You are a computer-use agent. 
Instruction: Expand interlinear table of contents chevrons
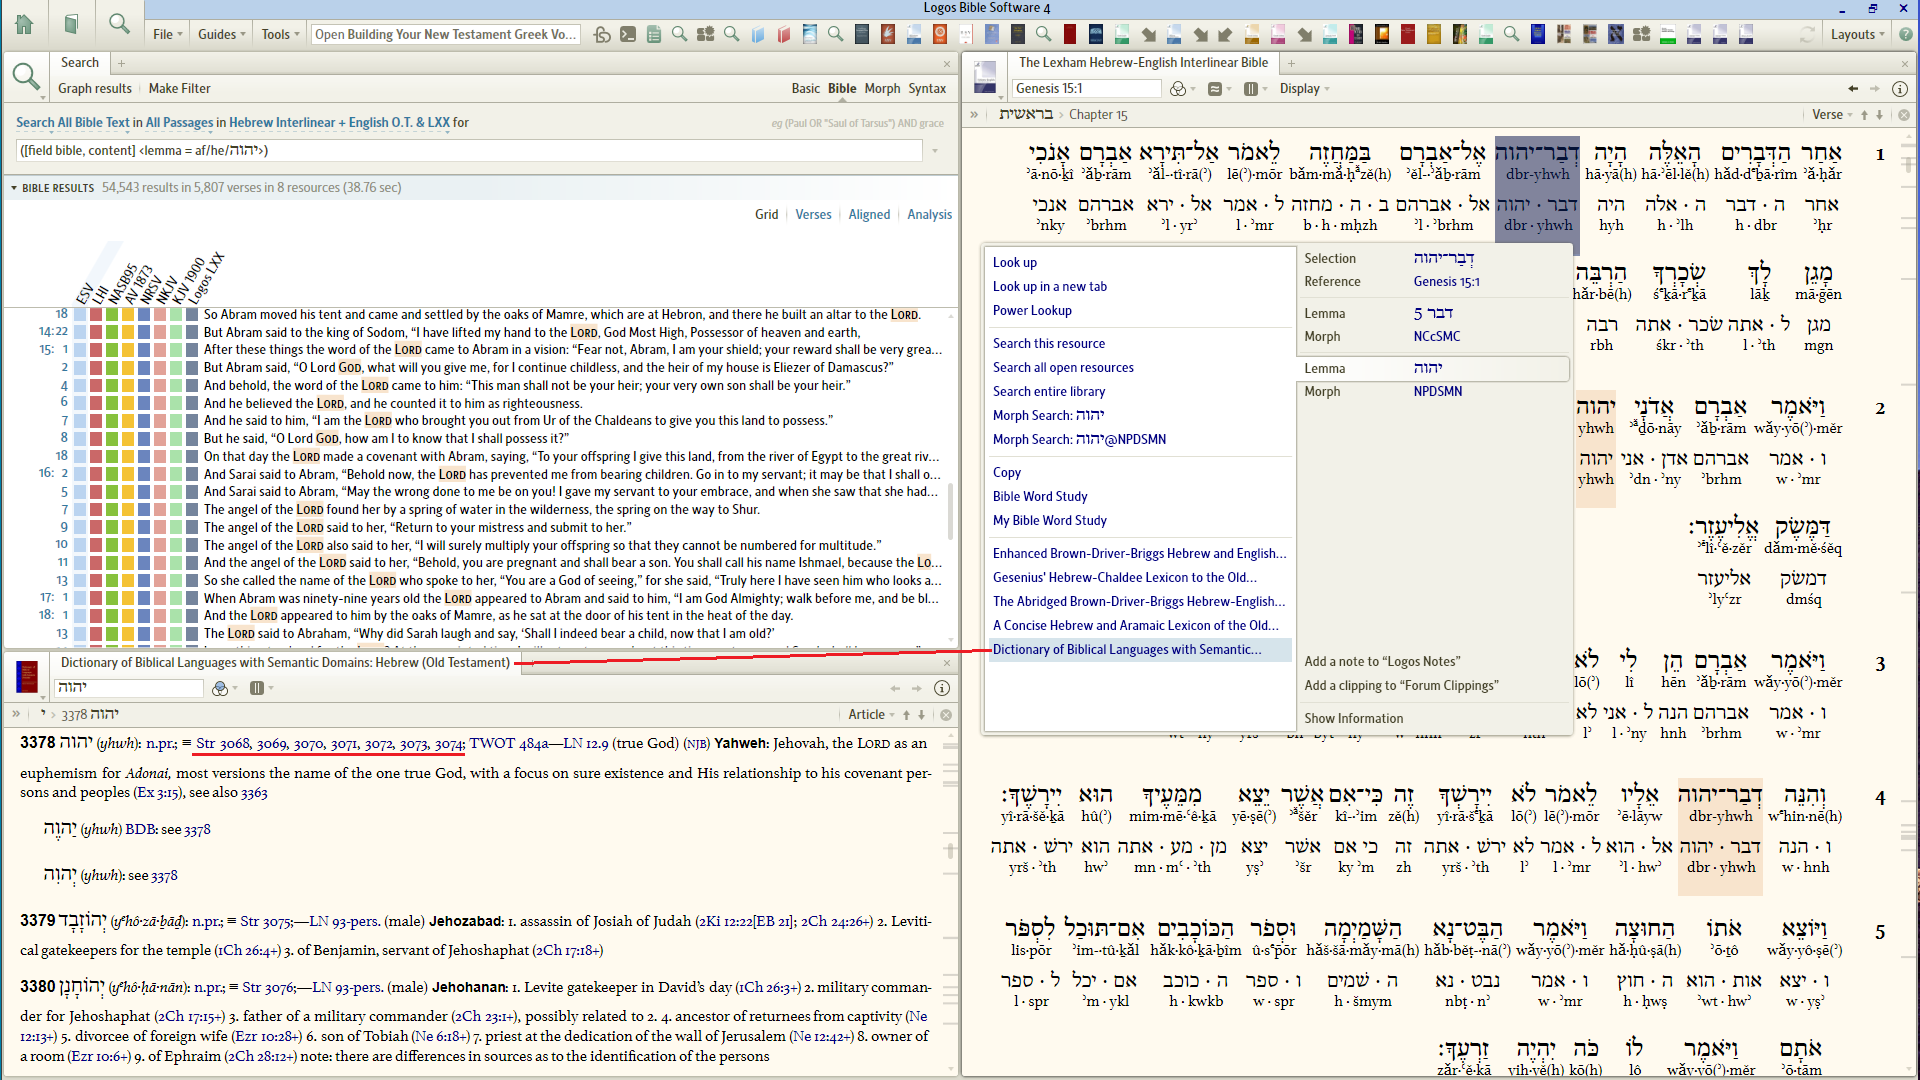(974, 115)
